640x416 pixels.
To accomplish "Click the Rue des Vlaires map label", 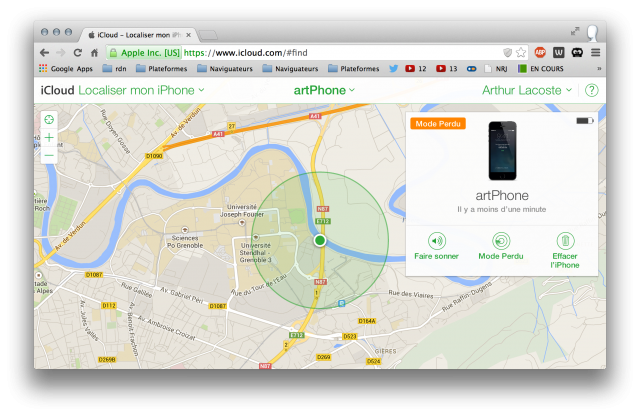I will pos(411,294).
